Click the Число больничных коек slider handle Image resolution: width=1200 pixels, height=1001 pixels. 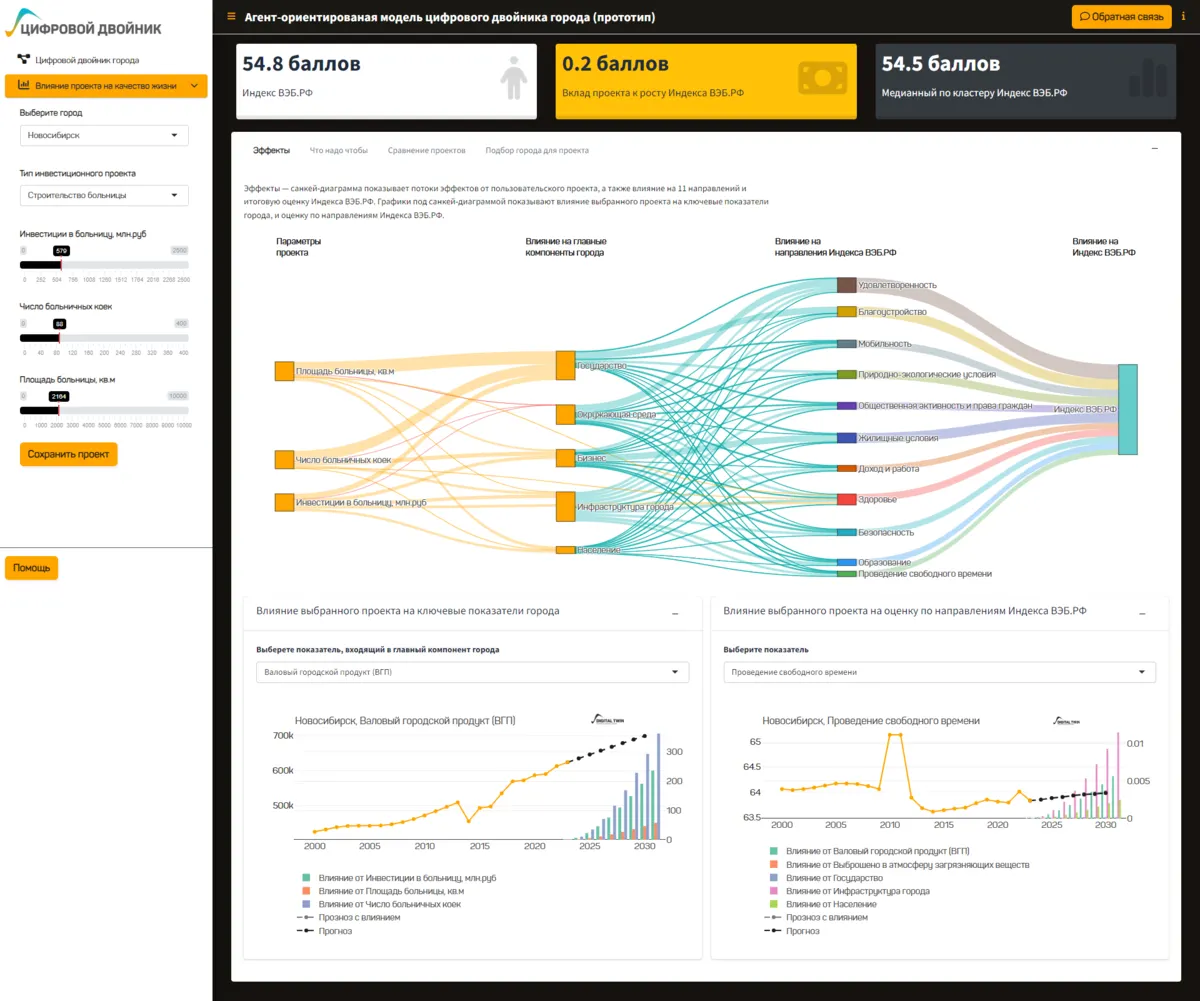60,338
